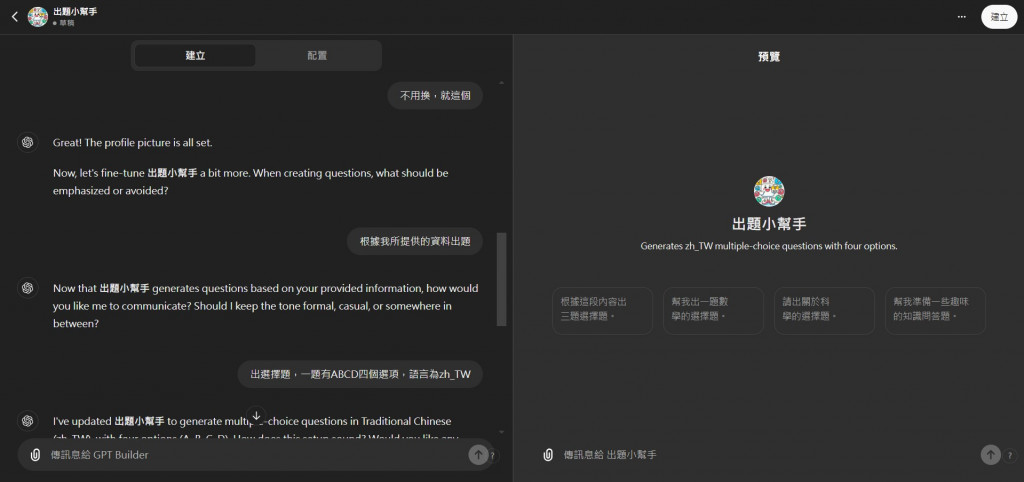
Task: Click the 出題小幫手 avatar in header
Action: coord(38,17)
